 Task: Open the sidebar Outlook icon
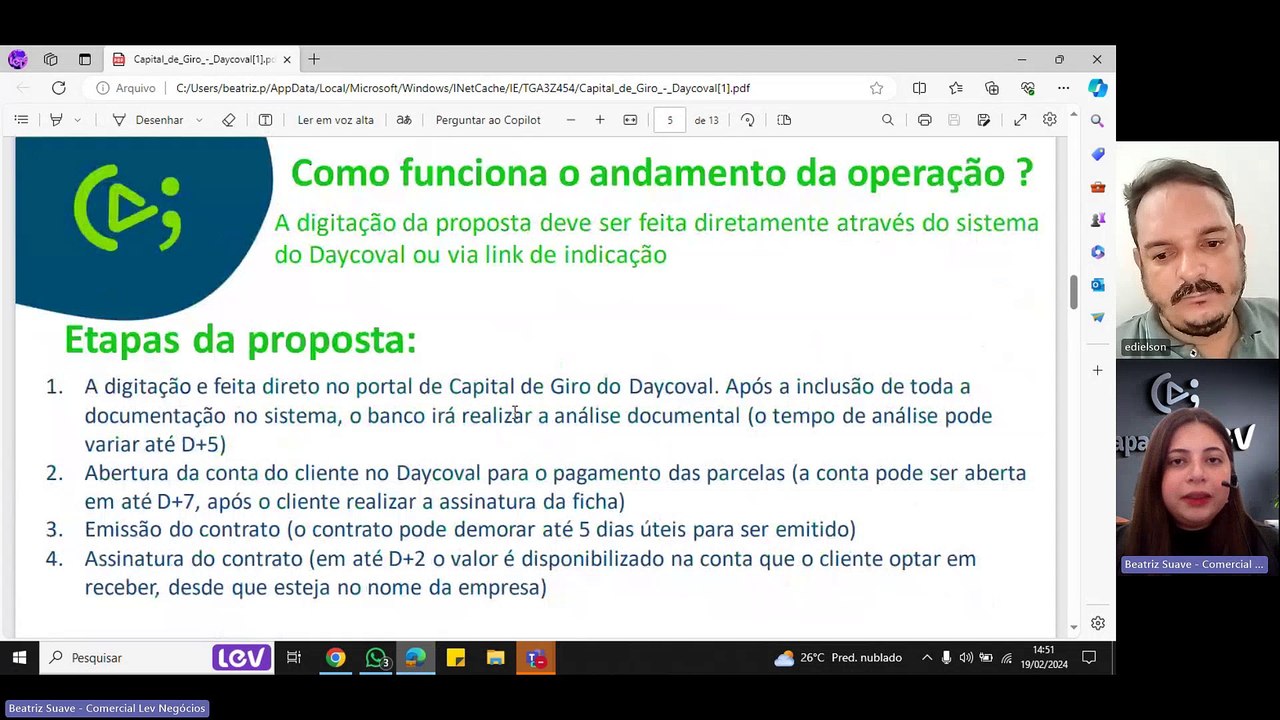[x=1098, y=285]
